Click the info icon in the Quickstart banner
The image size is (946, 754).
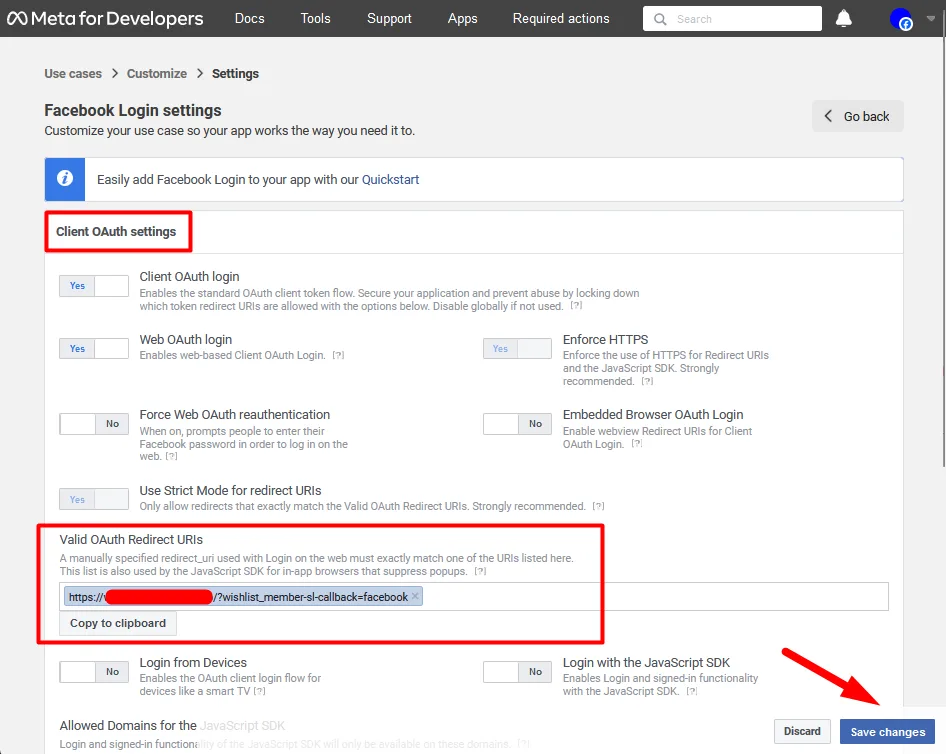pos(64,179)
